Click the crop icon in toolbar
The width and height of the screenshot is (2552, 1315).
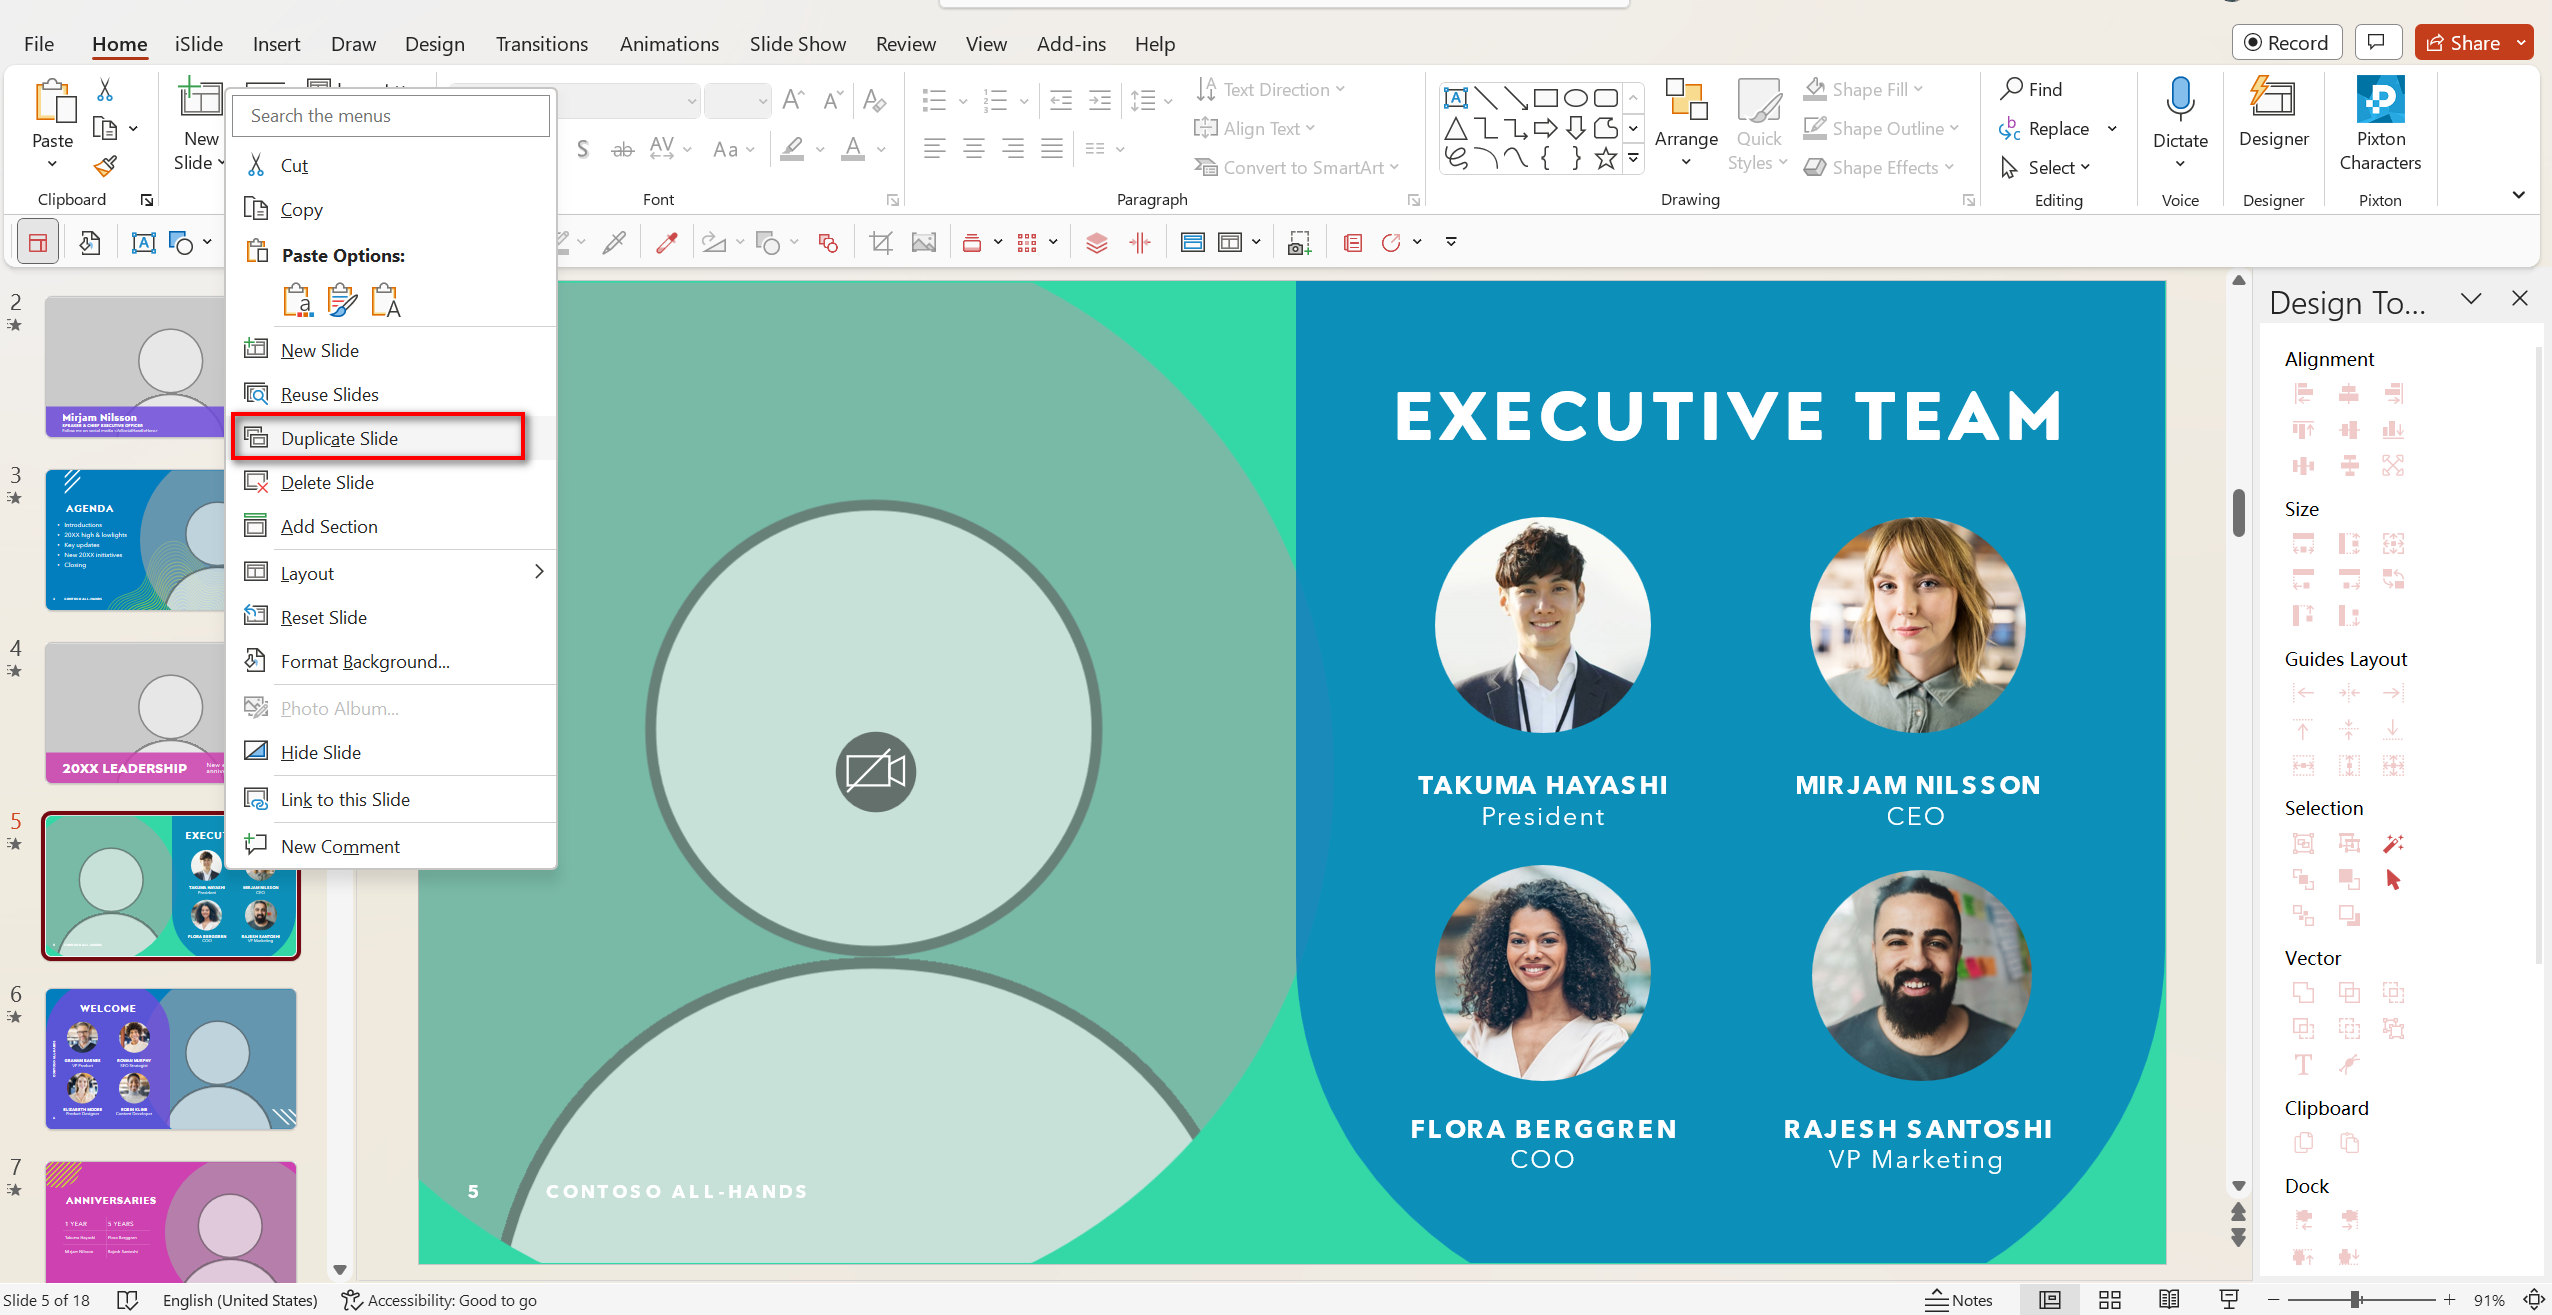click(x=881, y=242)
